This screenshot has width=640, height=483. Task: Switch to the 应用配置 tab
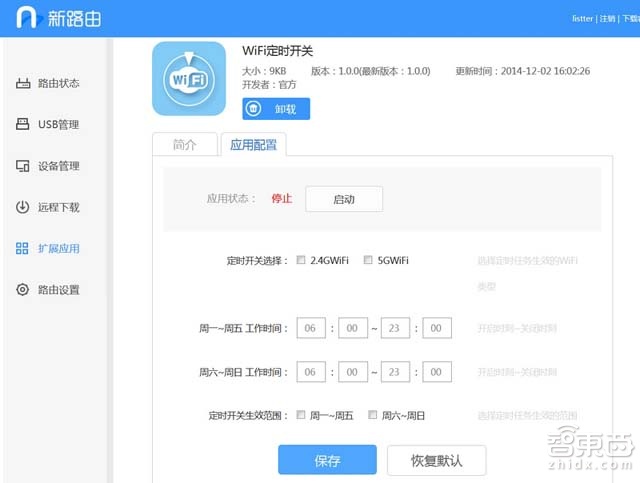253,144
